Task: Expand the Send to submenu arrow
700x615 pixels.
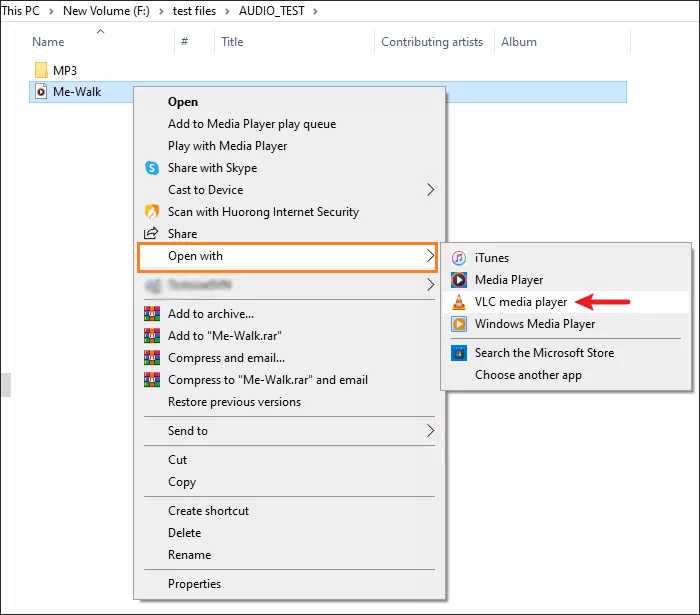Action: coord(430,431)
